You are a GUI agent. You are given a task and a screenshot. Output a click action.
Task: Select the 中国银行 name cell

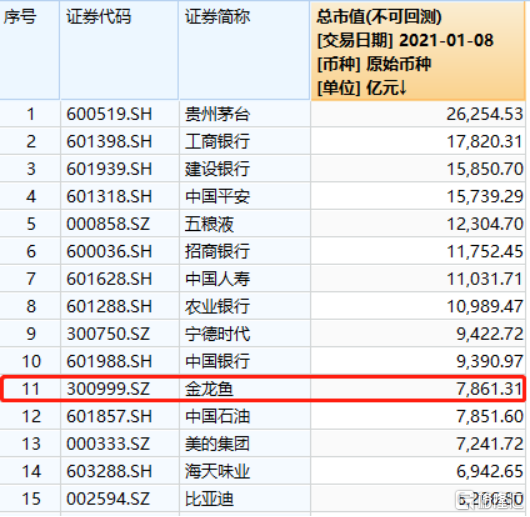(x=245, y=361)
